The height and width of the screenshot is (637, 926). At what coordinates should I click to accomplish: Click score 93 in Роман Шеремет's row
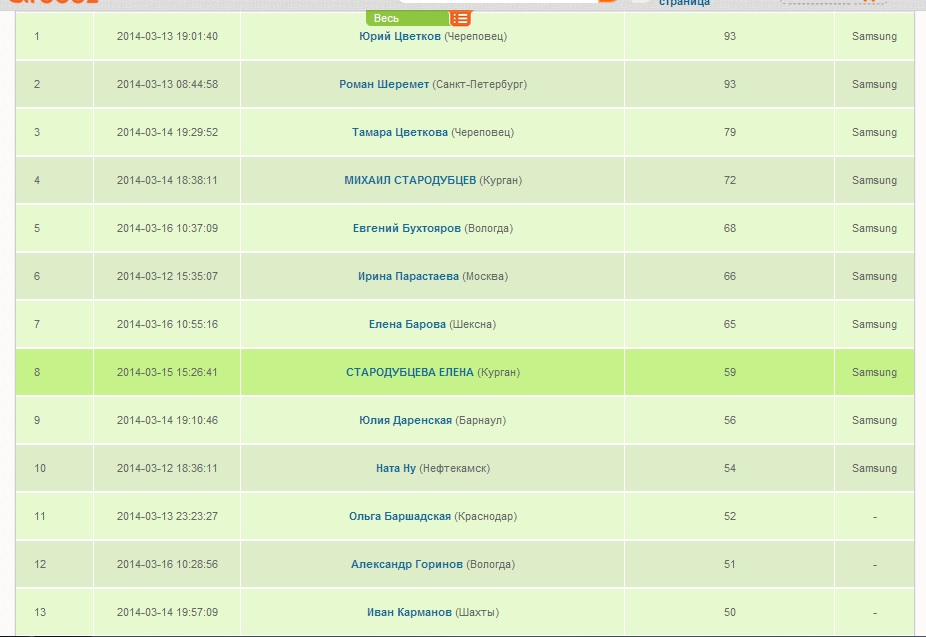(730, 84)
